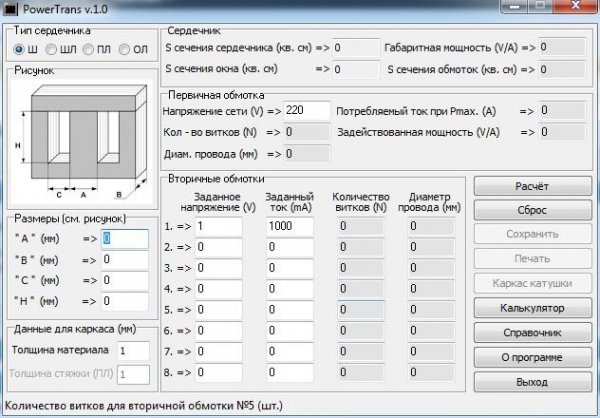
Task: Click the Толщина материала input field
Action: (x=133, y=351)
